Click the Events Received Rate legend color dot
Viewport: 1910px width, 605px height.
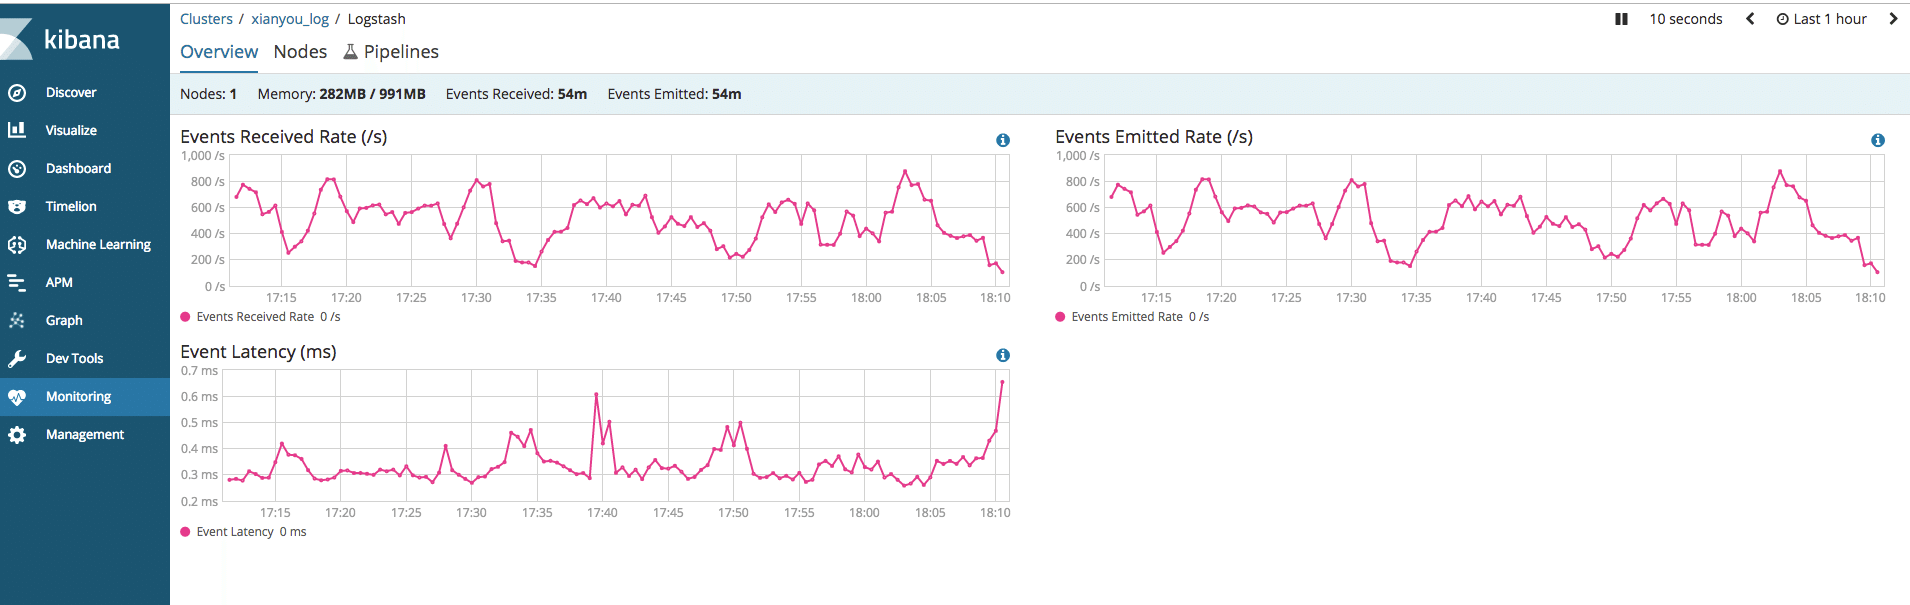(x=185, y=317)
